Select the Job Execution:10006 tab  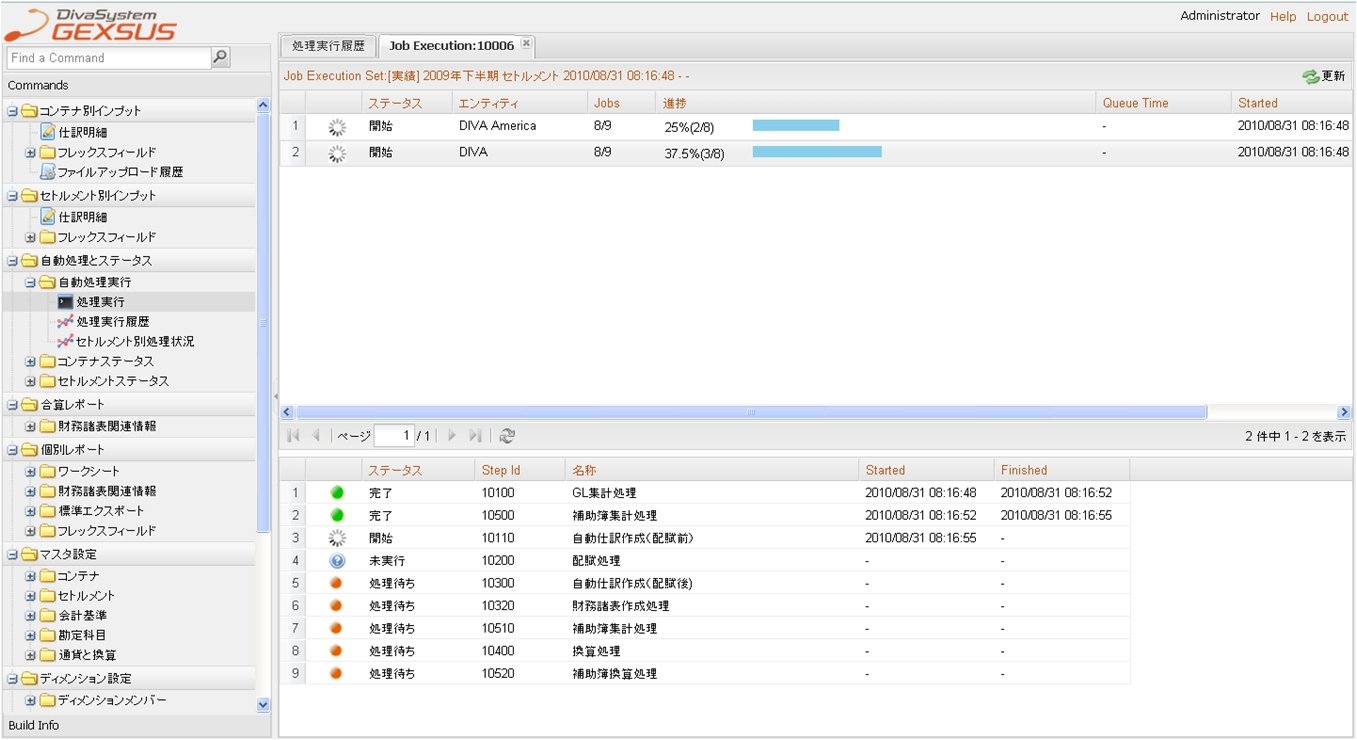pyautogui.click(x=452, y=46)
